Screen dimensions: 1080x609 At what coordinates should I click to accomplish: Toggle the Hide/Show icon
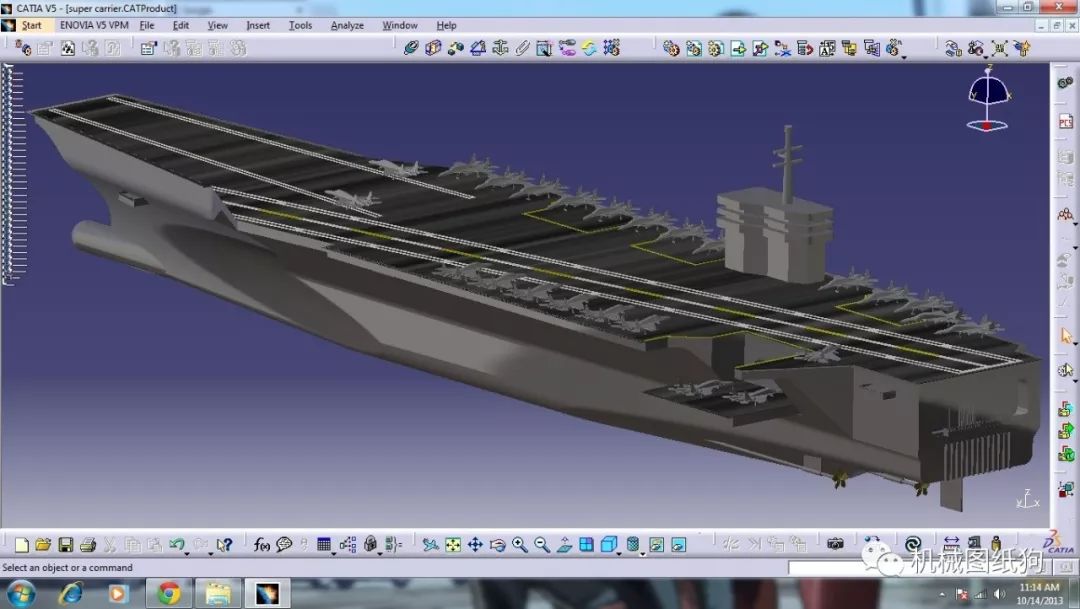657,545
